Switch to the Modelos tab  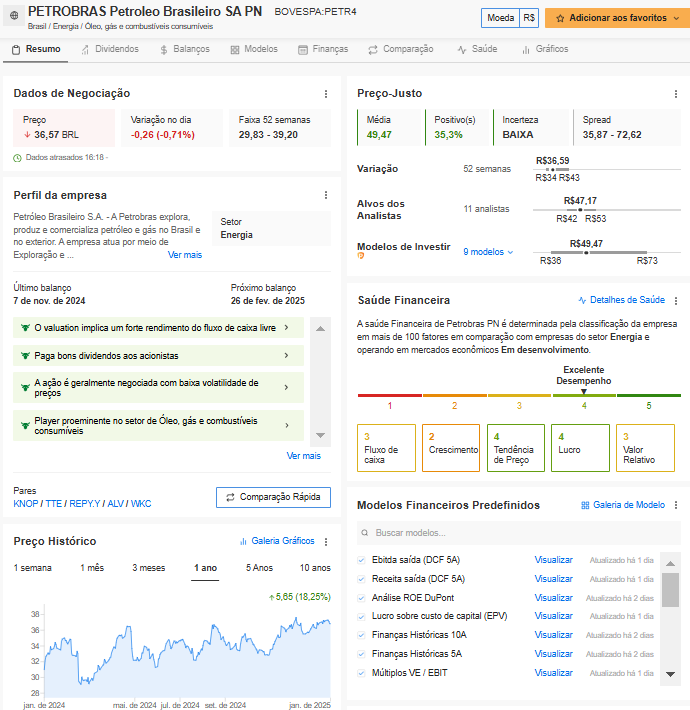[254, 49]
